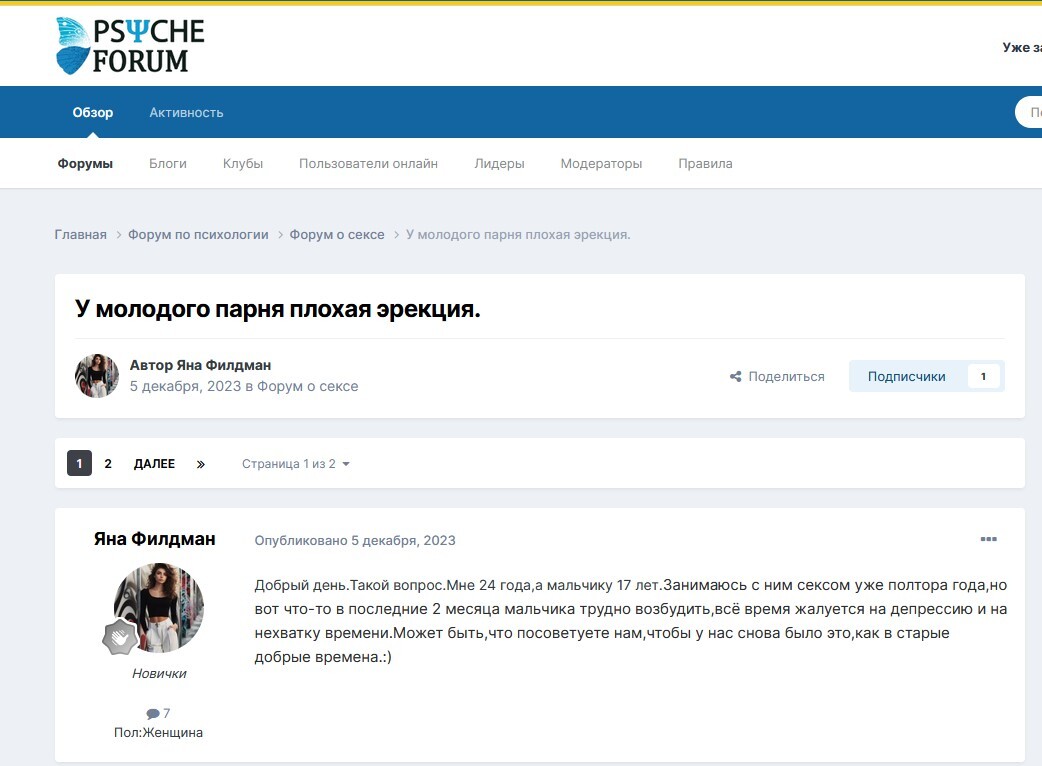Viewport: 1042px width, 766px height.
Task: Go to page 2 of the thread
Action: pos(108,464)
